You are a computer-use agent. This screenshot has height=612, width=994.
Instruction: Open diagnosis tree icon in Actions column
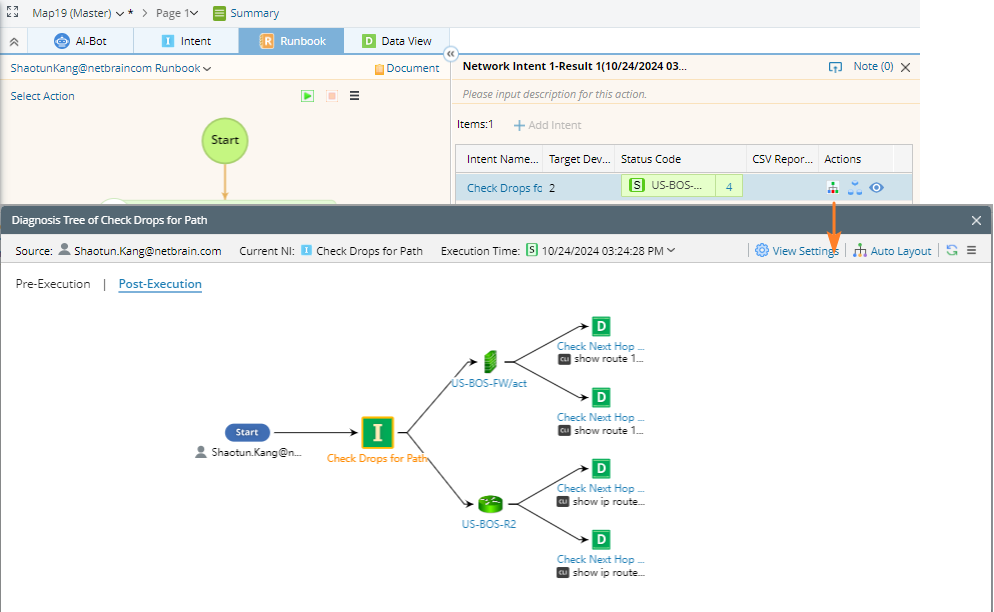(833, 188)
